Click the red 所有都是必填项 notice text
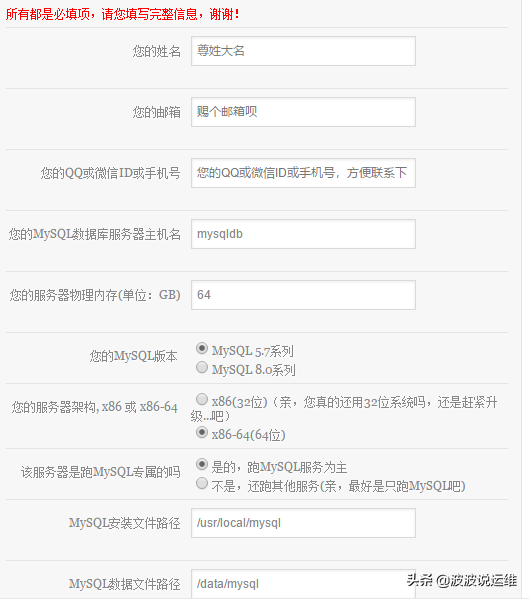The width and height of the screenshot is (529, 599). click(x=123, y=15)
